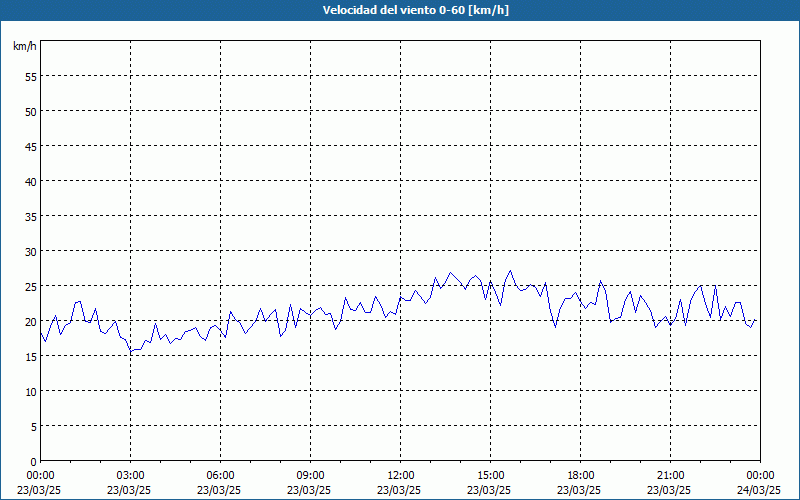Click the 23/03/25 date under 18:00

tap(579, 490)
